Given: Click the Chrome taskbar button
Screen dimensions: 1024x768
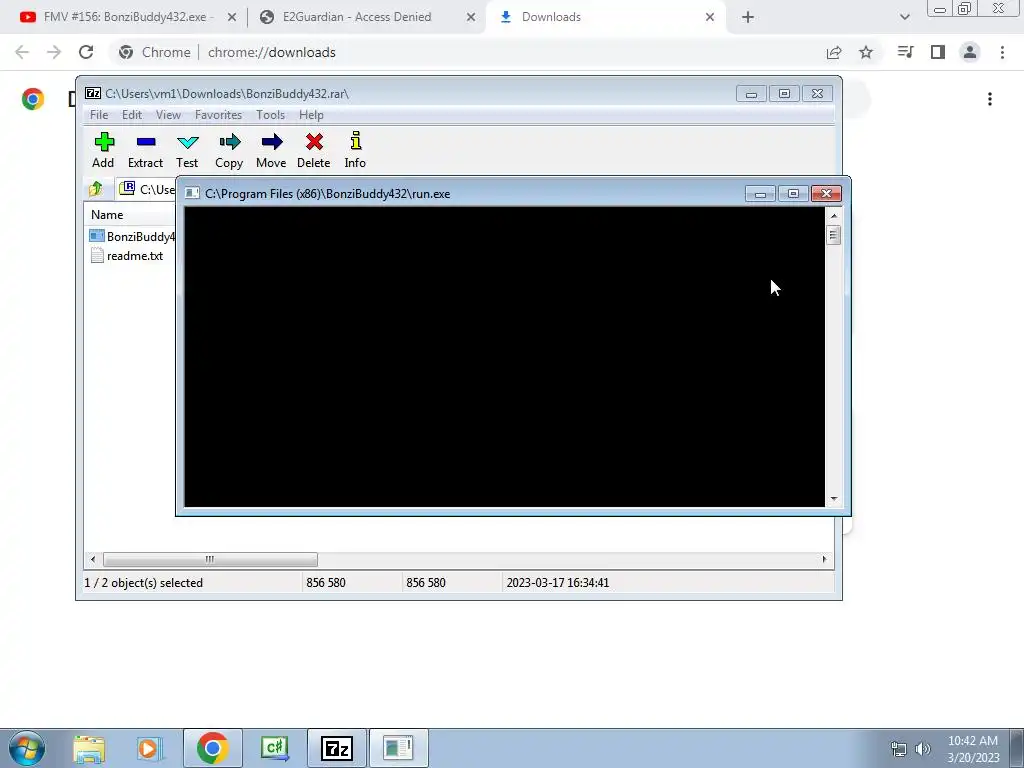Looking at the screenshot, I should [x=212, y=748].
